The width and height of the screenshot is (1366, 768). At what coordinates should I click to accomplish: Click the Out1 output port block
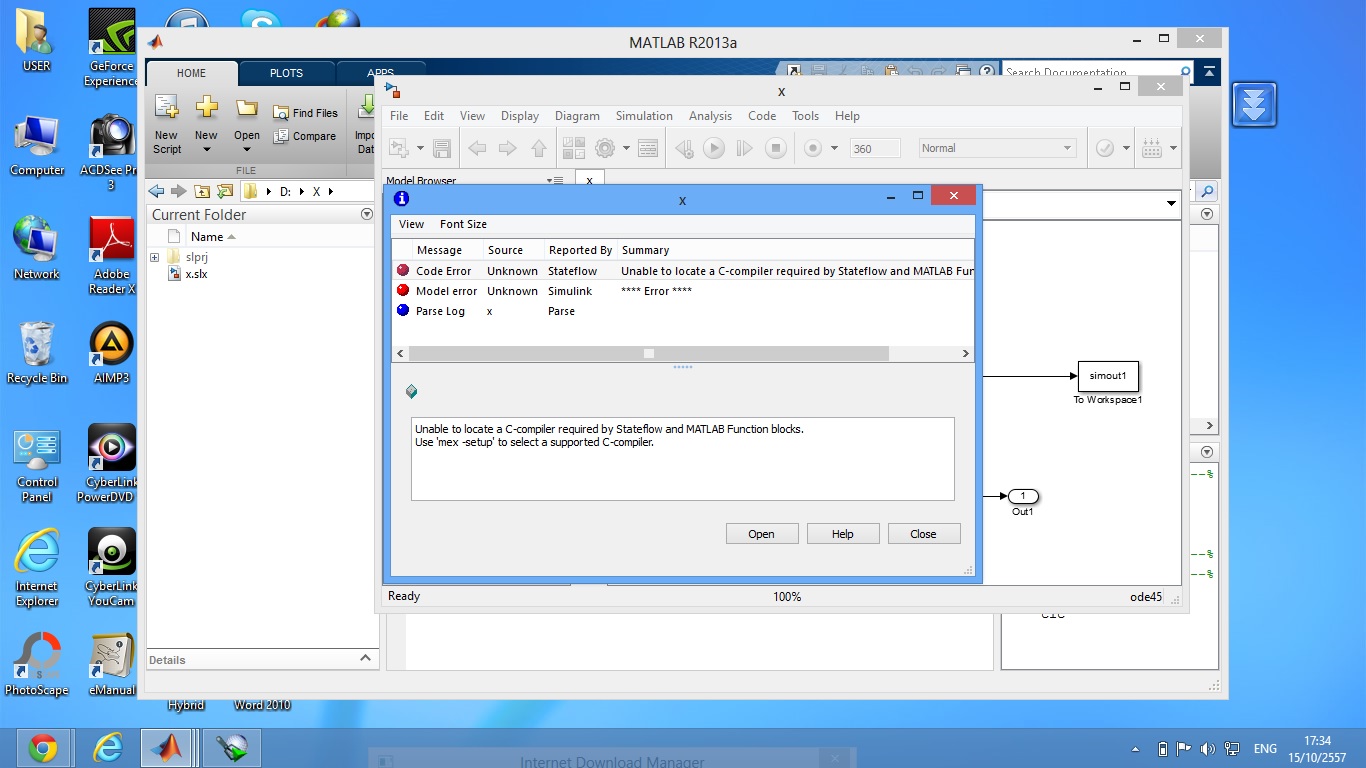1023,496
